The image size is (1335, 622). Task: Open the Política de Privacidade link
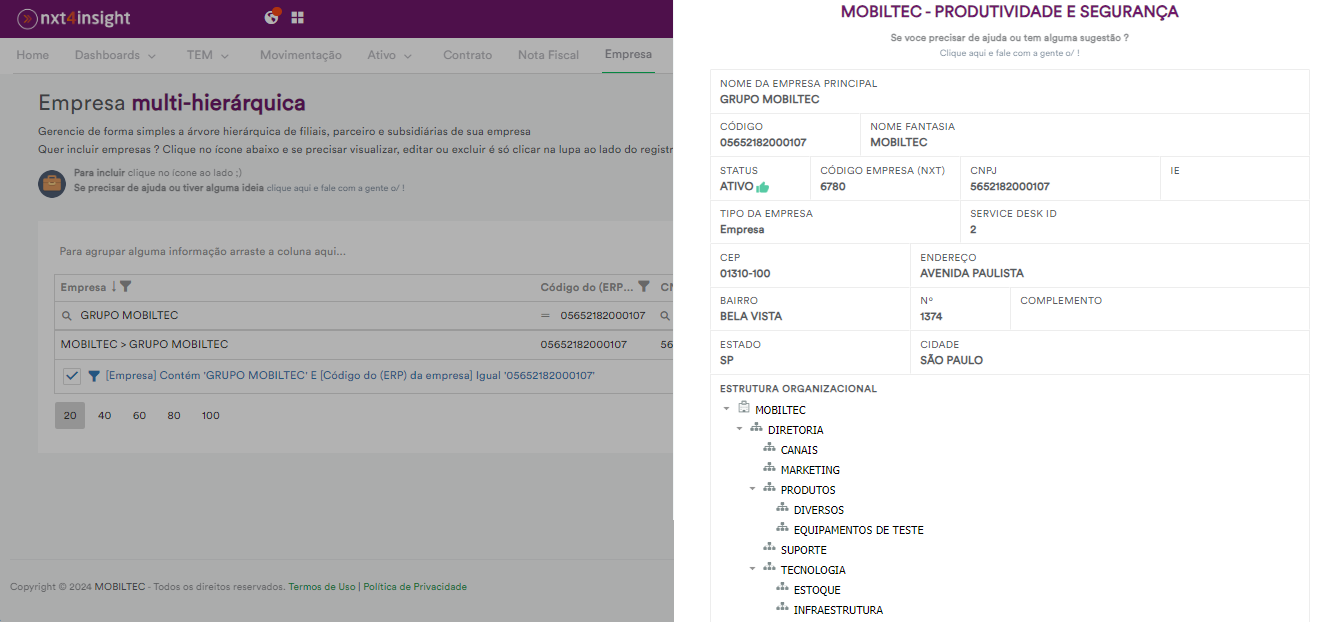click(x=415, y=587)
